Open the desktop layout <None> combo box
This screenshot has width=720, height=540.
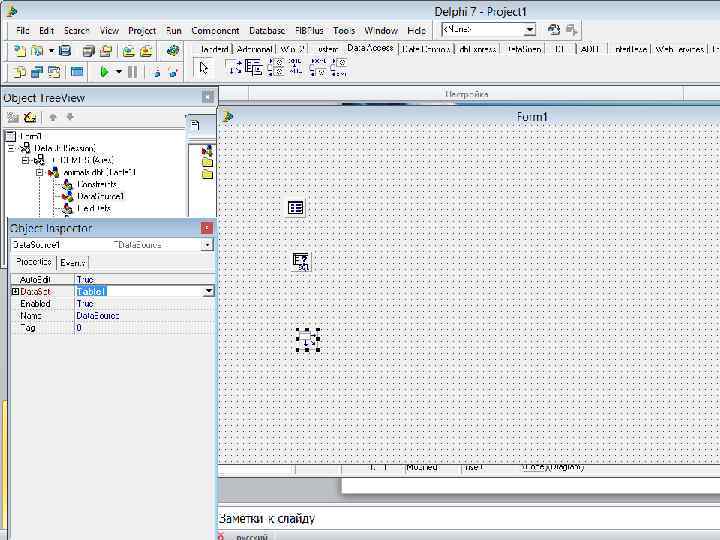click(x=488, y=30)
